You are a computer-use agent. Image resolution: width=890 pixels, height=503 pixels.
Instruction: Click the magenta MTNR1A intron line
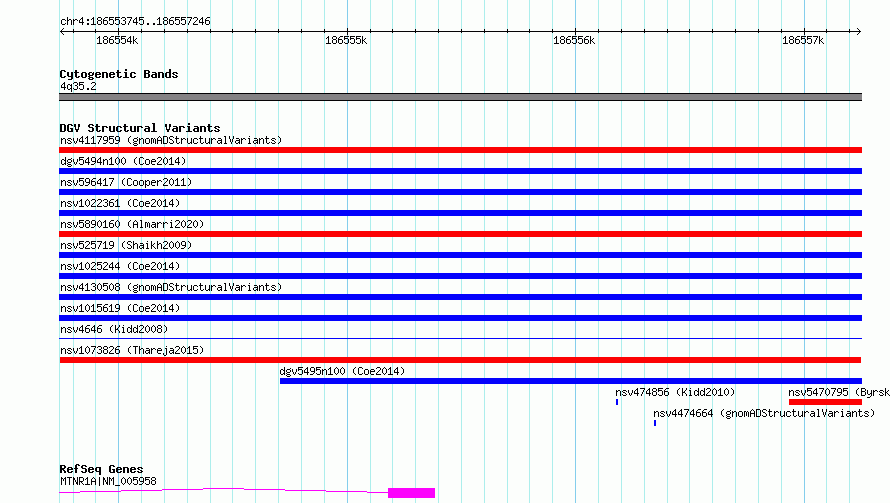[224, 490]
